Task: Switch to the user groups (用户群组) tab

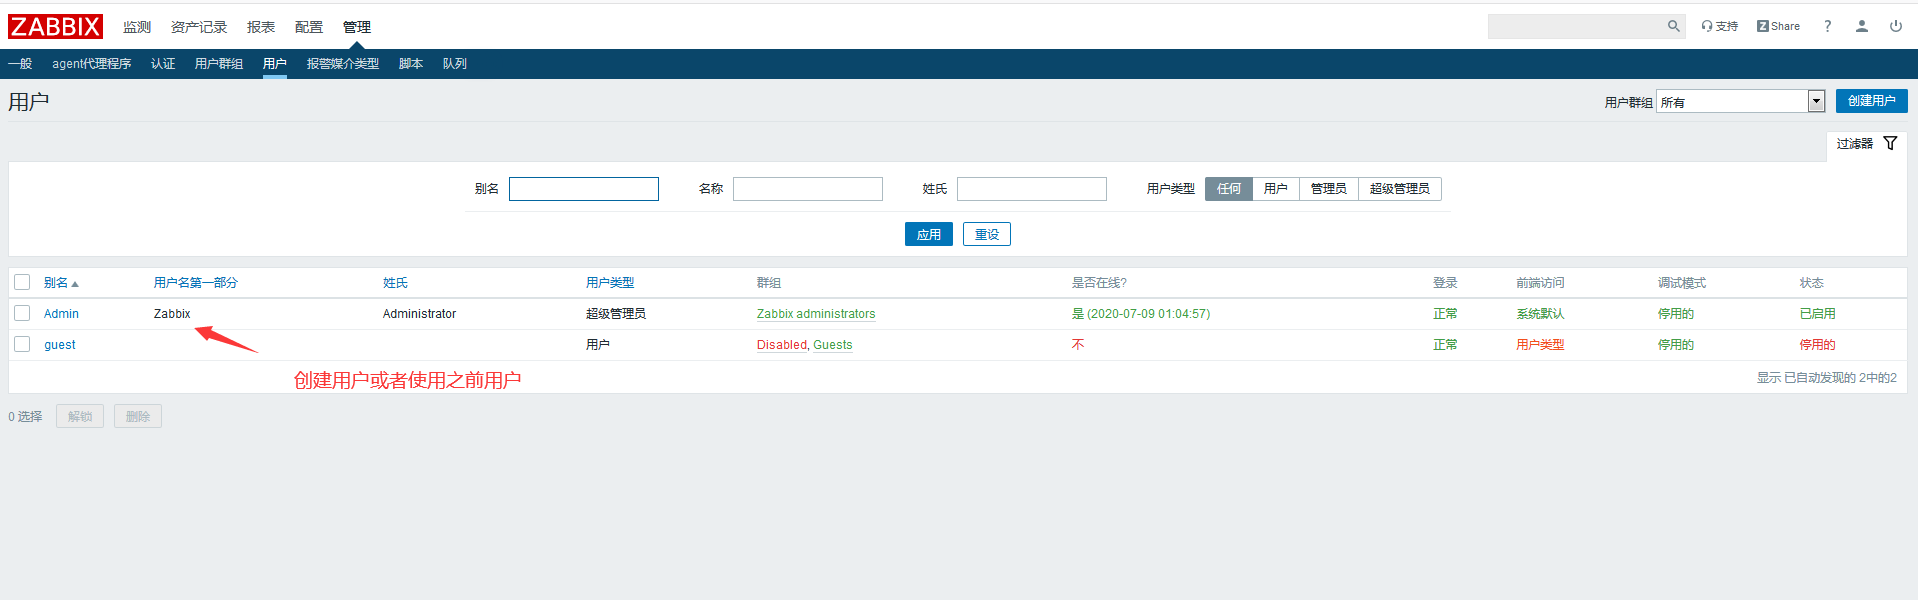Action: click(218, 64)
